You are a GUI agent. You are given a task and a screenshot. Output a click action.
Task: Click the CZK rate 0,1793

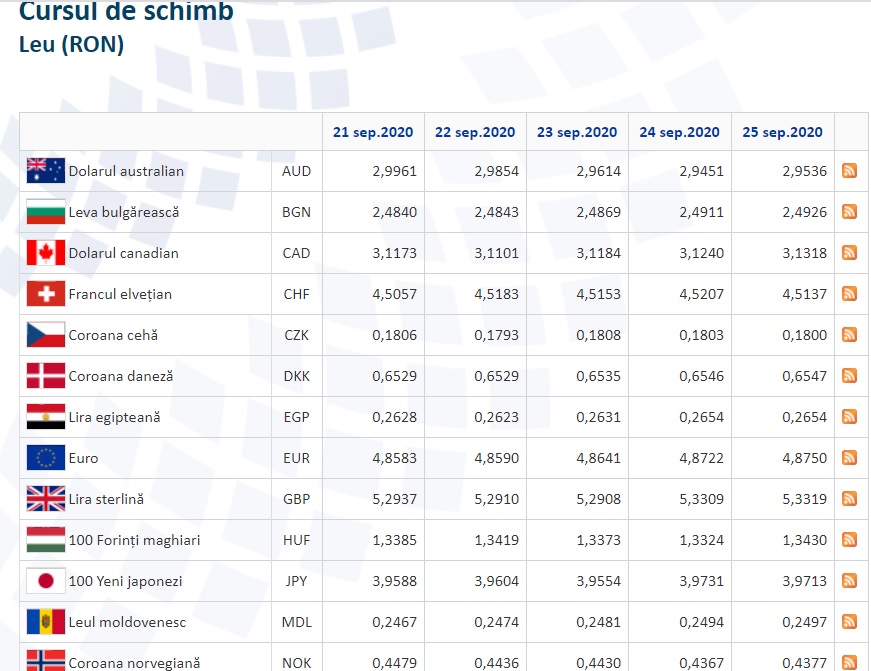point(497,336)
